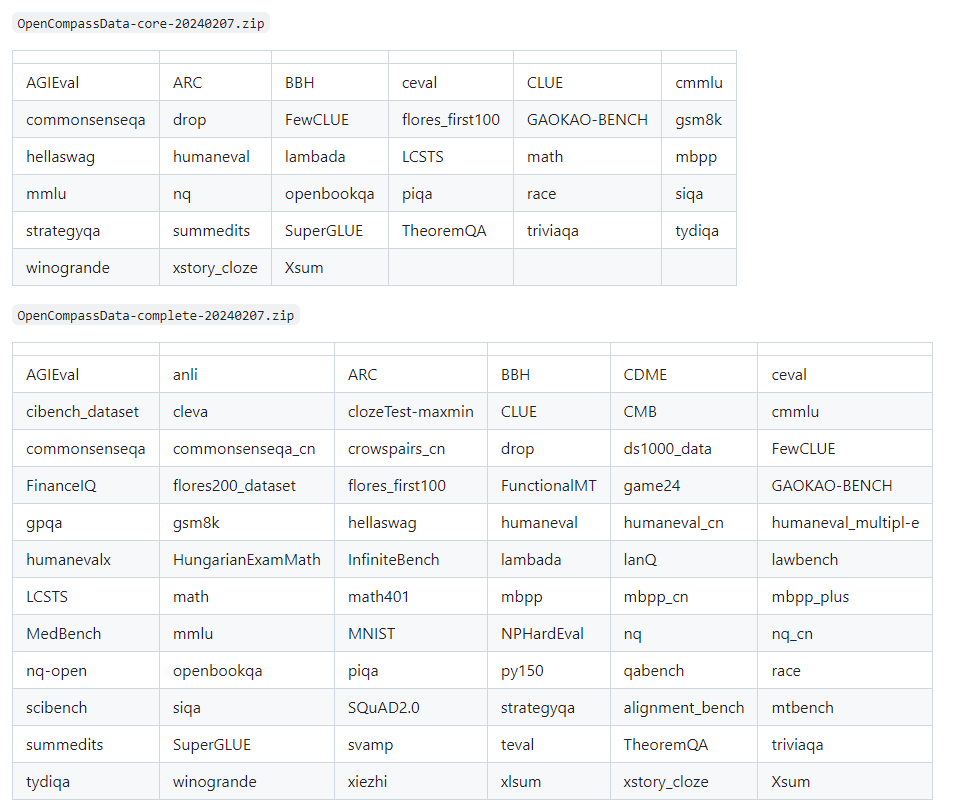Open the math dataset link
This screenshot has height=811, width=953.
point(541,156)
